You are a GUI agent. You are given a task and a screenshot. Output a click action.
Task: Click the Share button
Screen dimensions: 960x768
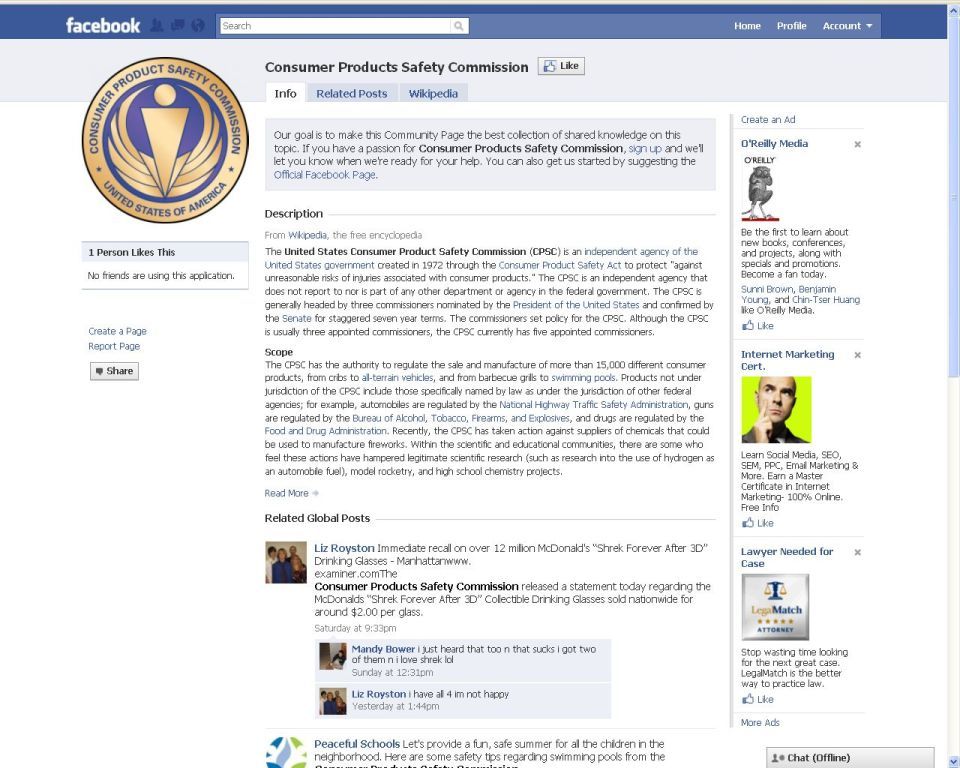(x=114, y=371)
